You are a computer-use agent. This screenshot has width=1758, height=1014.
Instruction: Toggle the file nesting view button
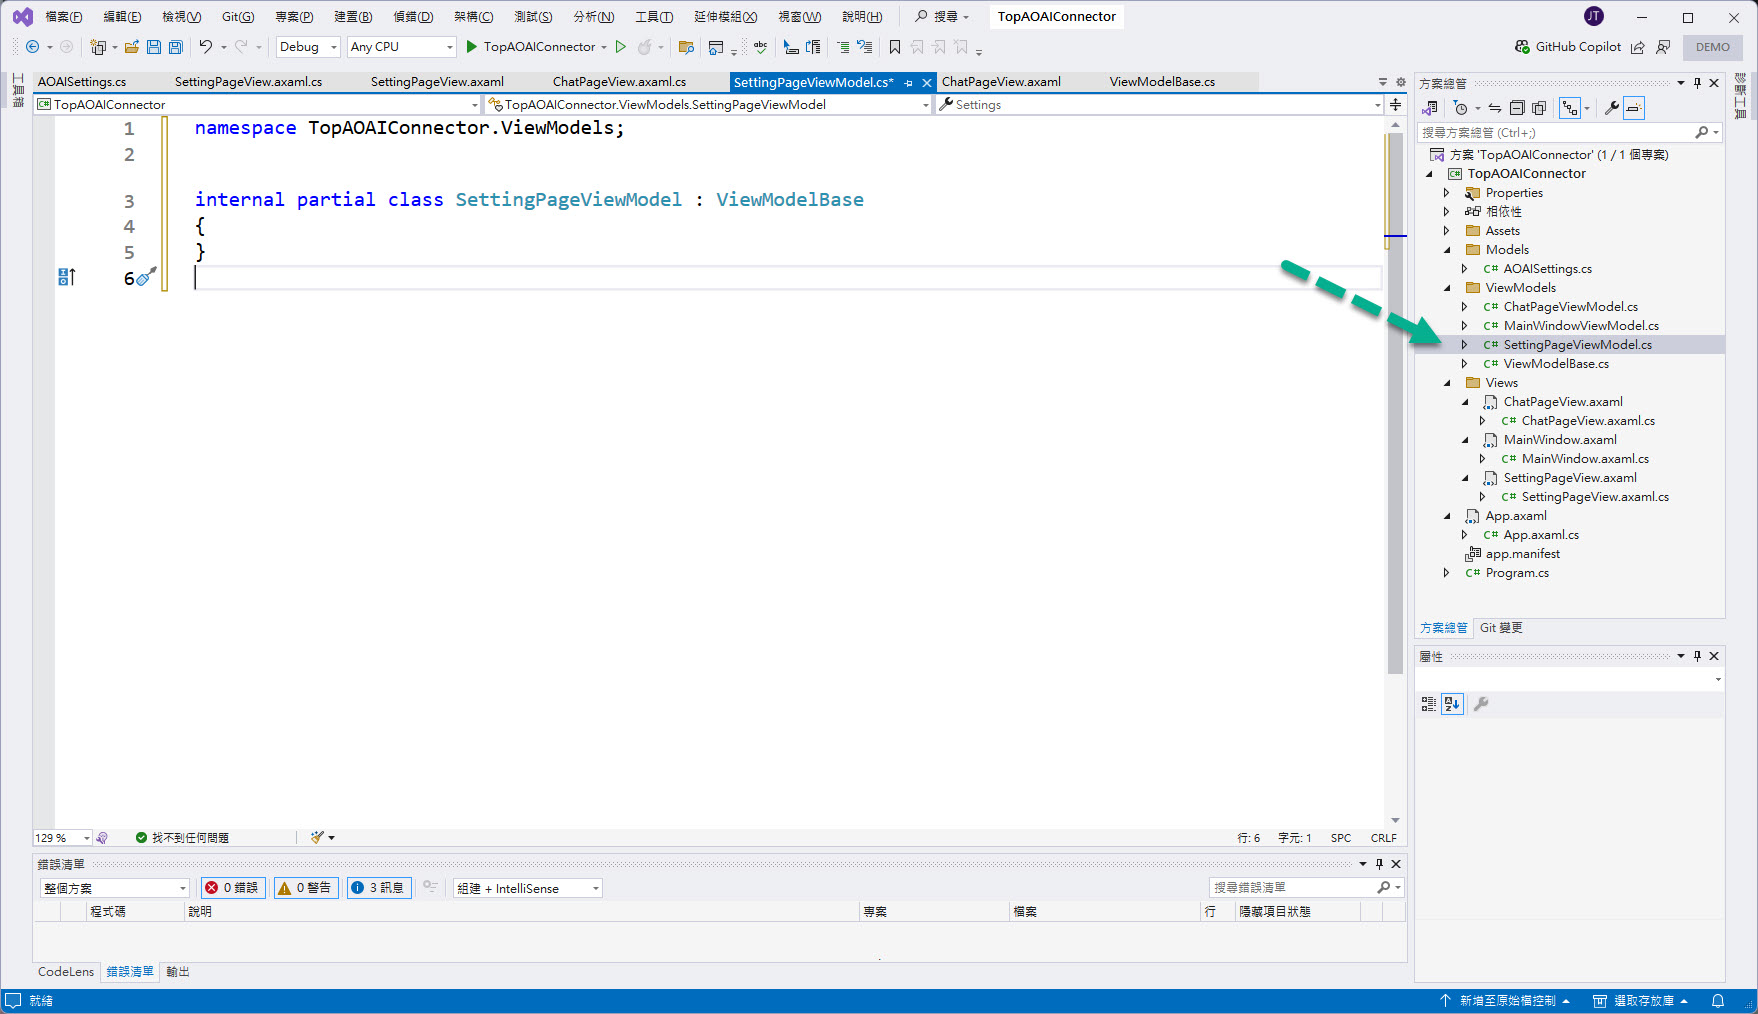click(1570, 108)
